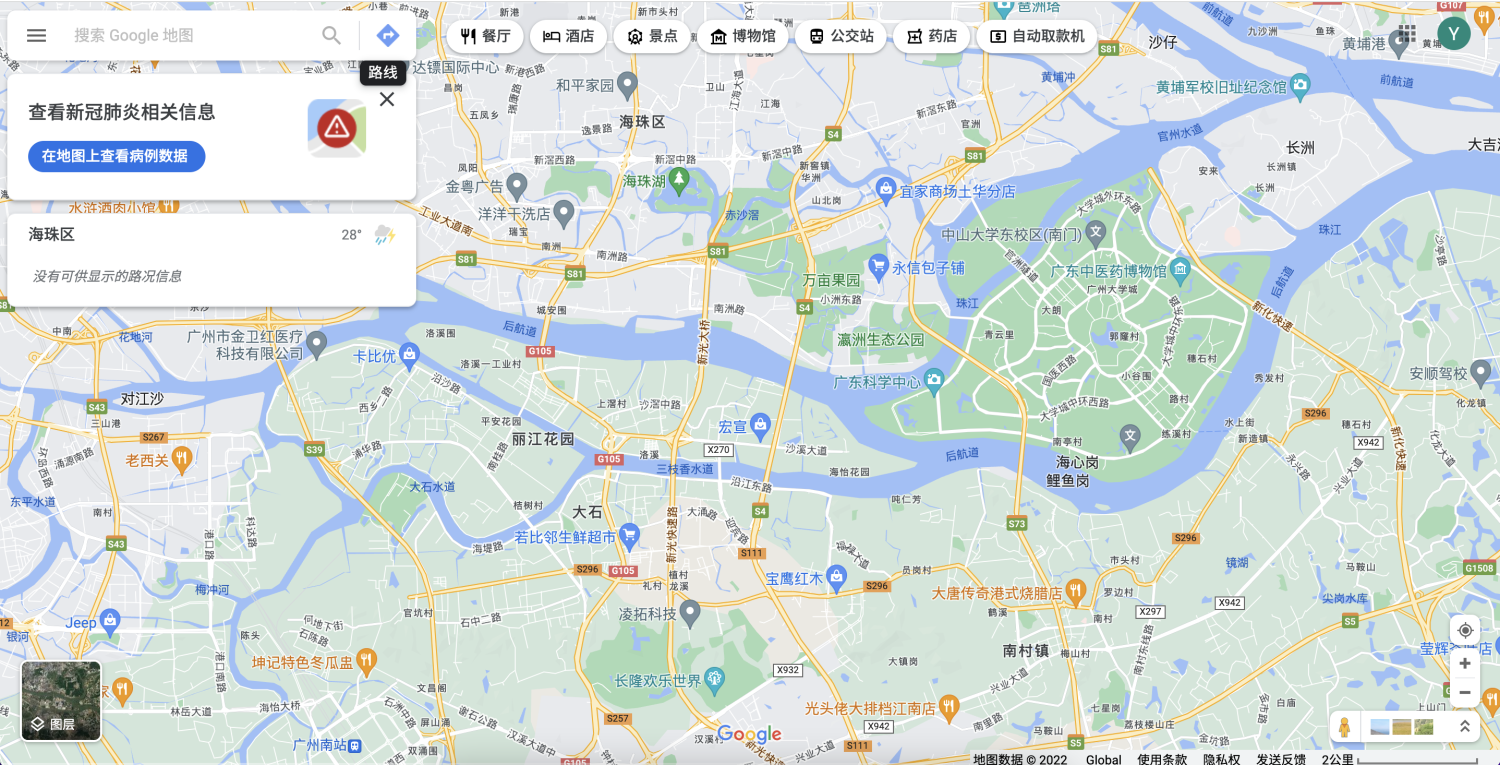This screenshot has width=1500, height=765.
Task: Zoom in with the plus button
Action: [x=1465, y=663]
